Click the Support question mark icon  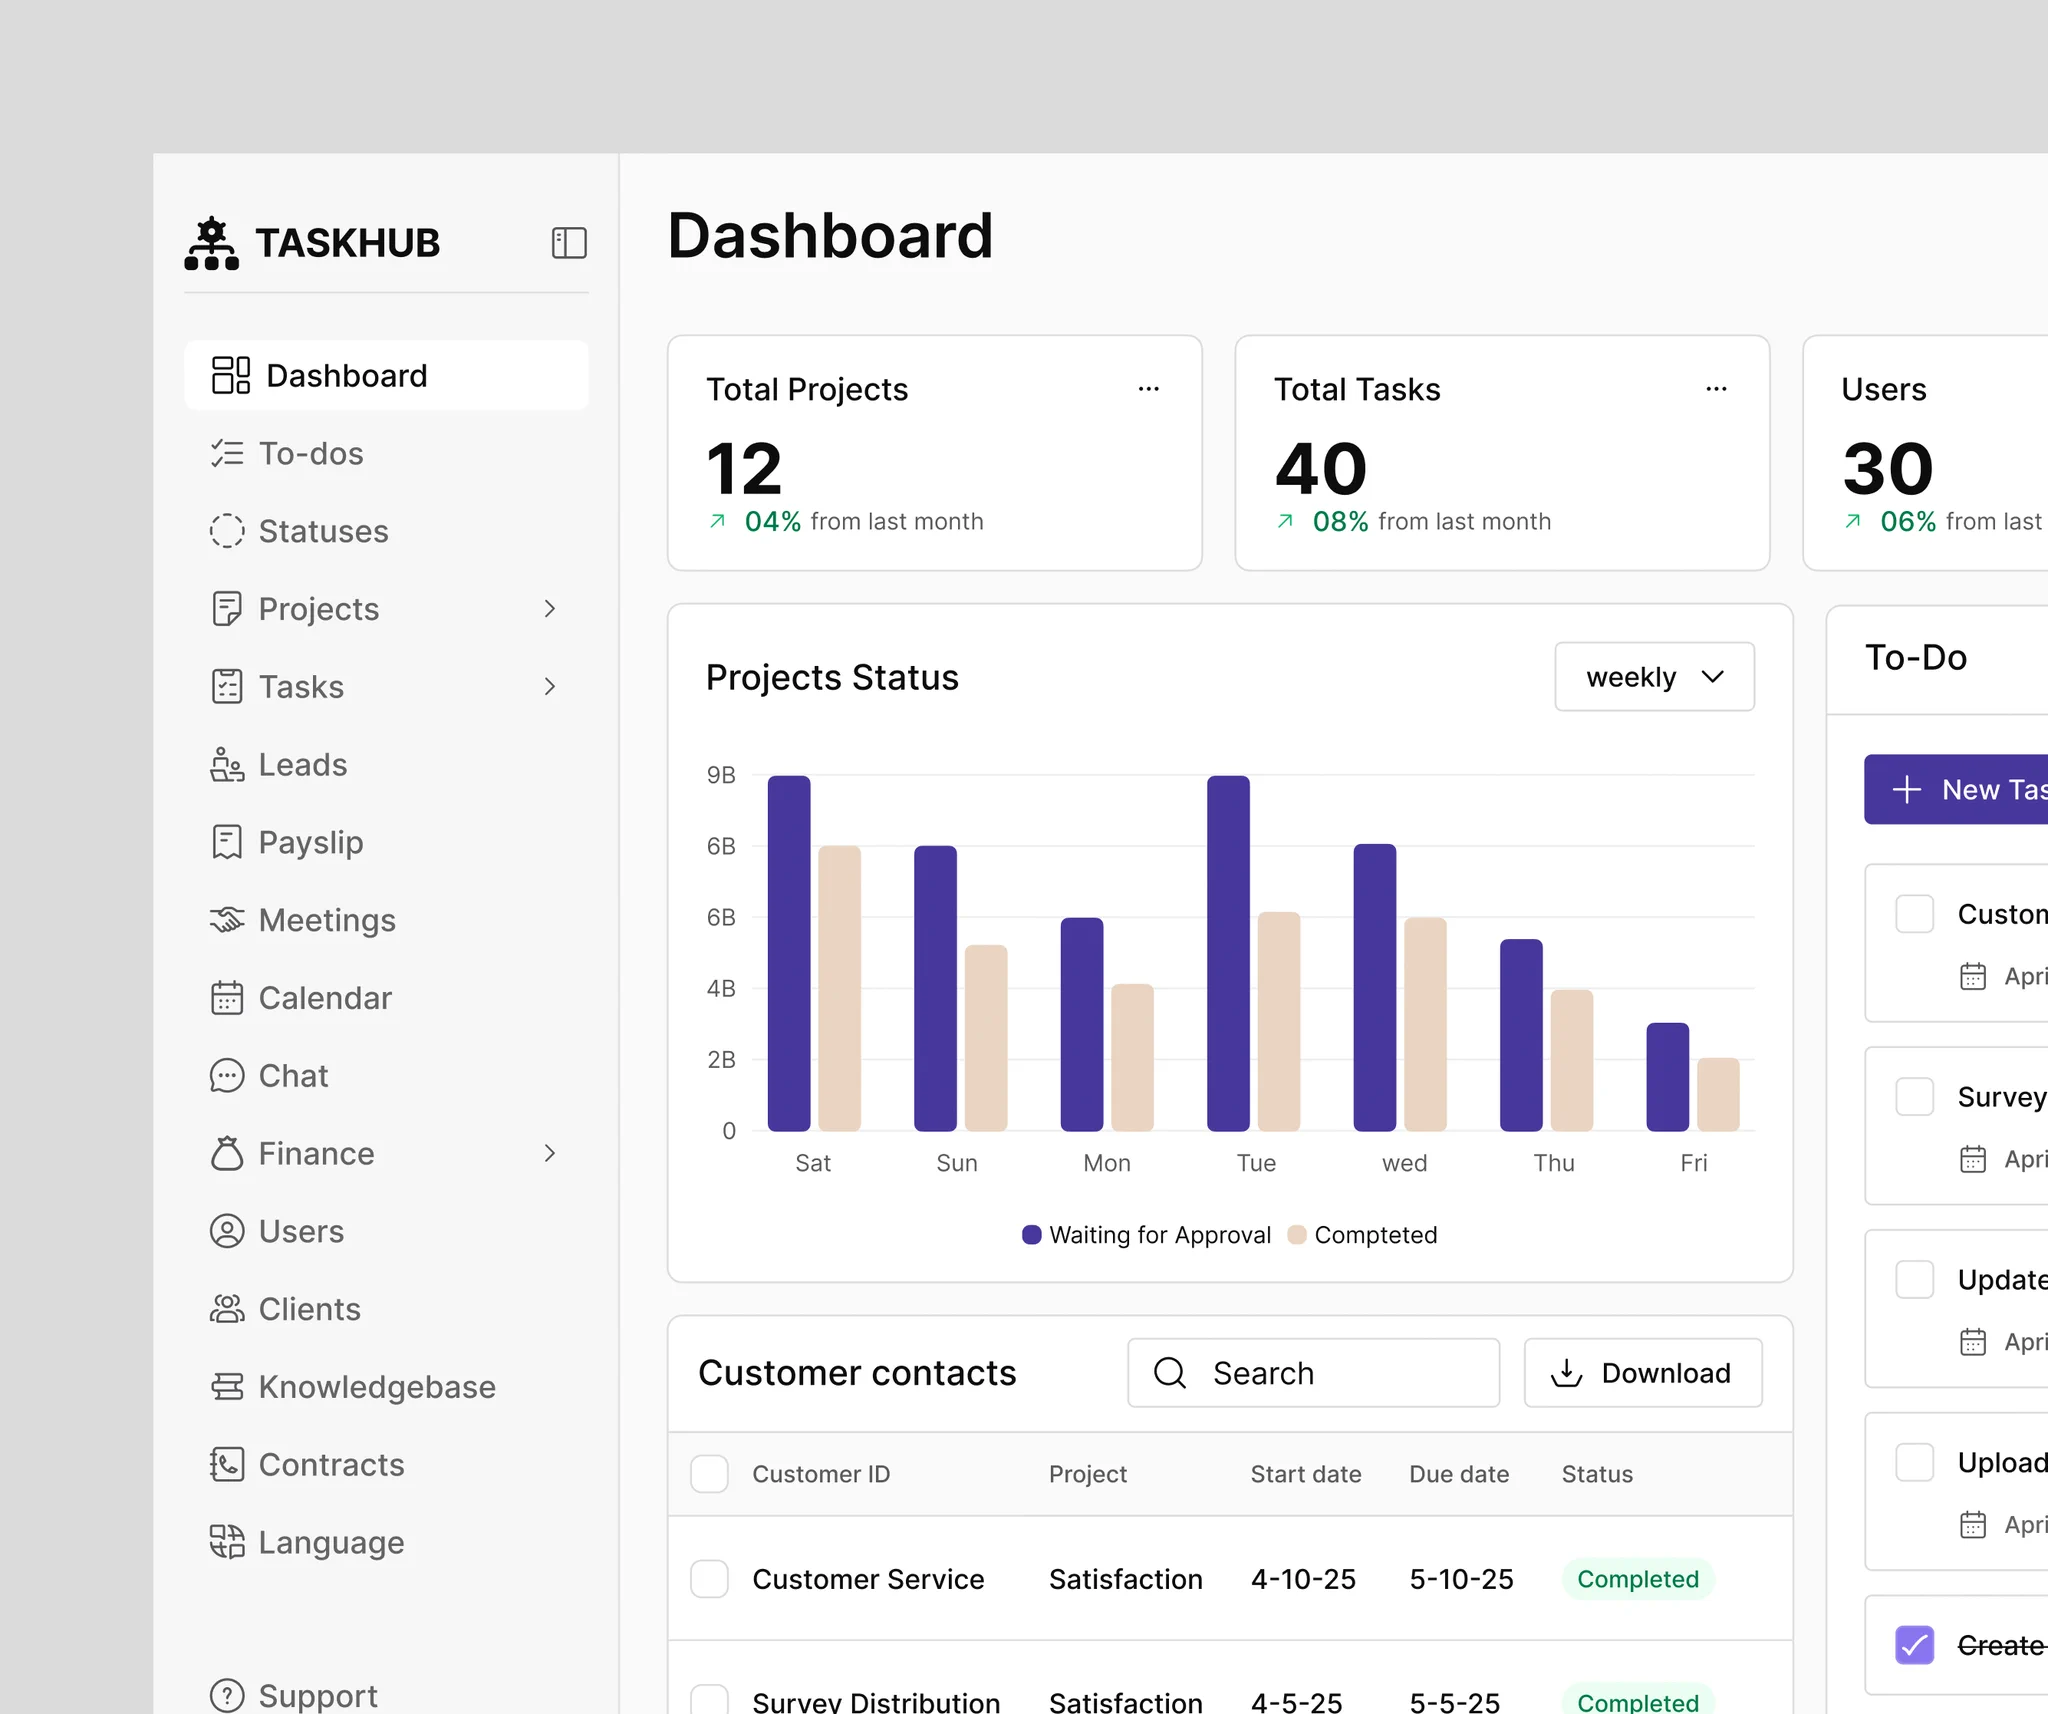[227, 1695]
